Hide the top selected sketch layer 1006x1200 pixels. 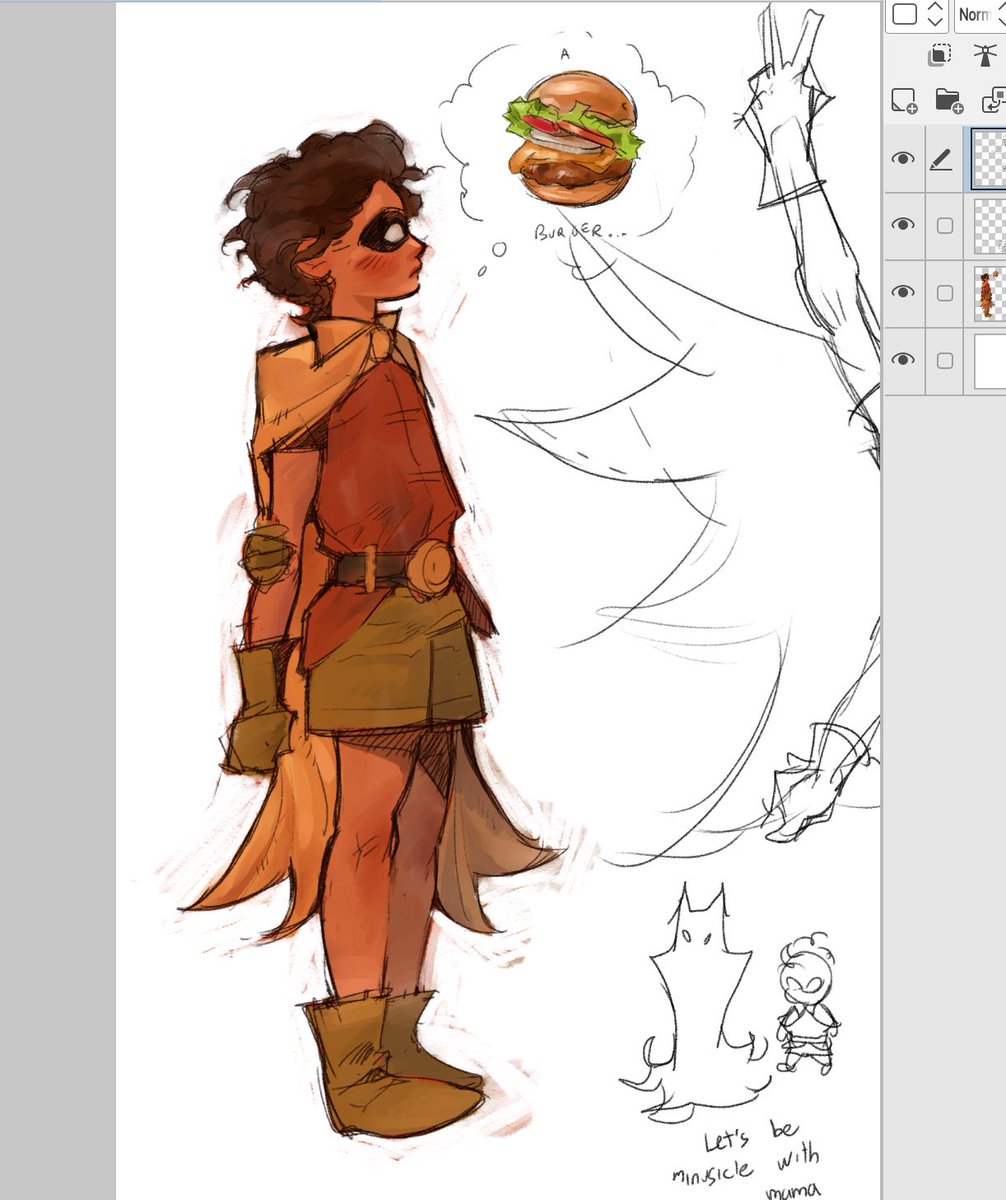click(x=904, y=158)
